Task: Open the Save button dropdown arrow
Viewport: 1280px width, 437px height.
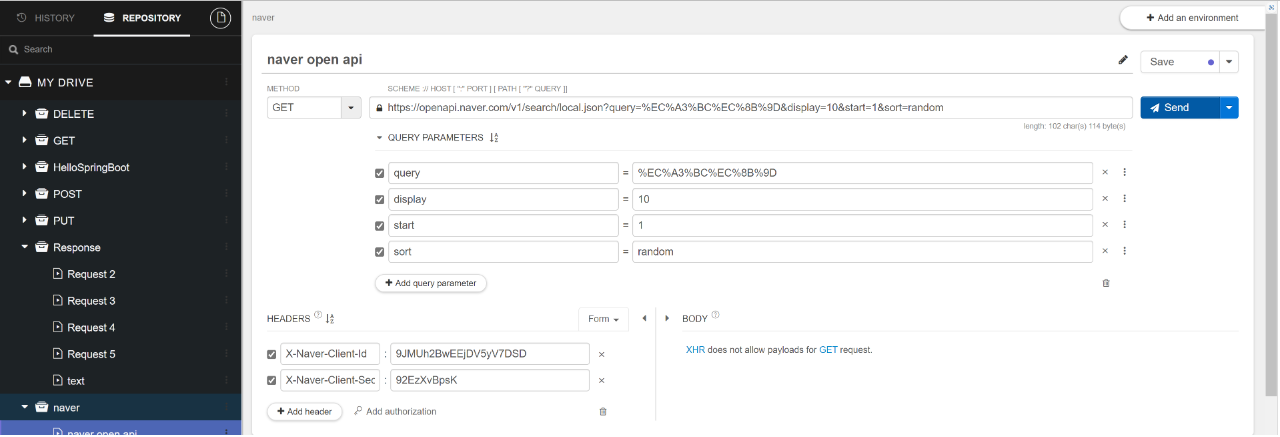Action: (x=1229, y=62)
